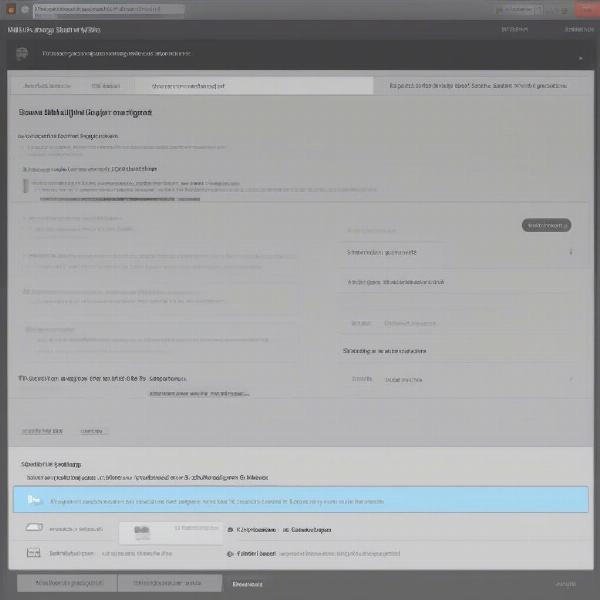
Task: Click the round icon left of the address bar
Action: pos(25,10)
